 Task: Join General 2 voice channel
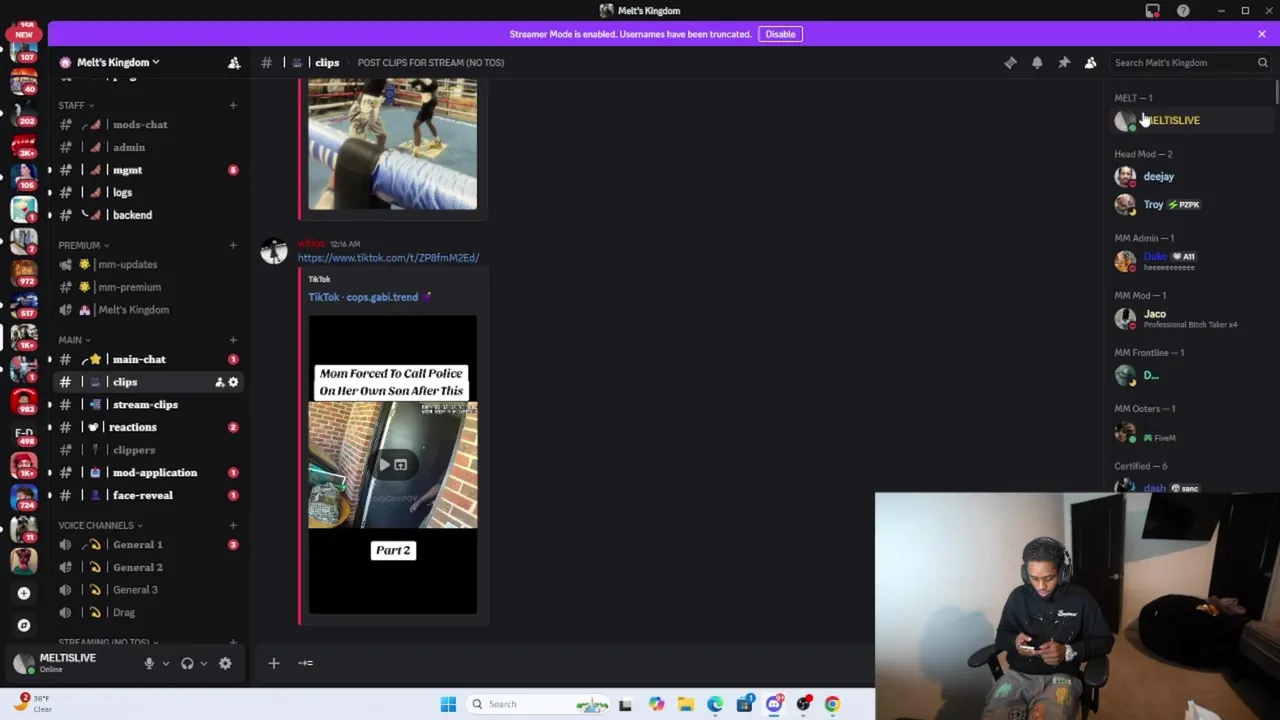point(148,567)
